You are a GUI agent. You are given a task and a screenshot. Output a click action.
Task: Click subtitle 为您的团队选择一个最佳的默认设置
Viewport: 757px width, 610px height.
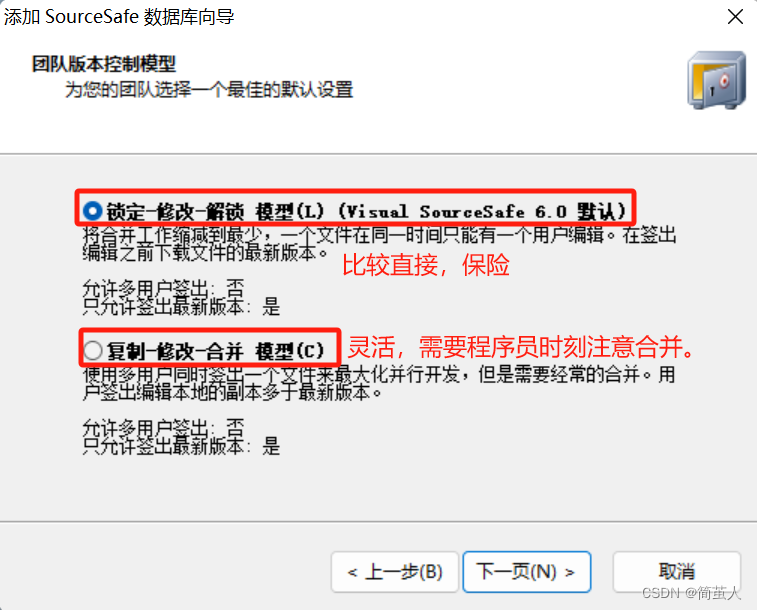(209, 90)
